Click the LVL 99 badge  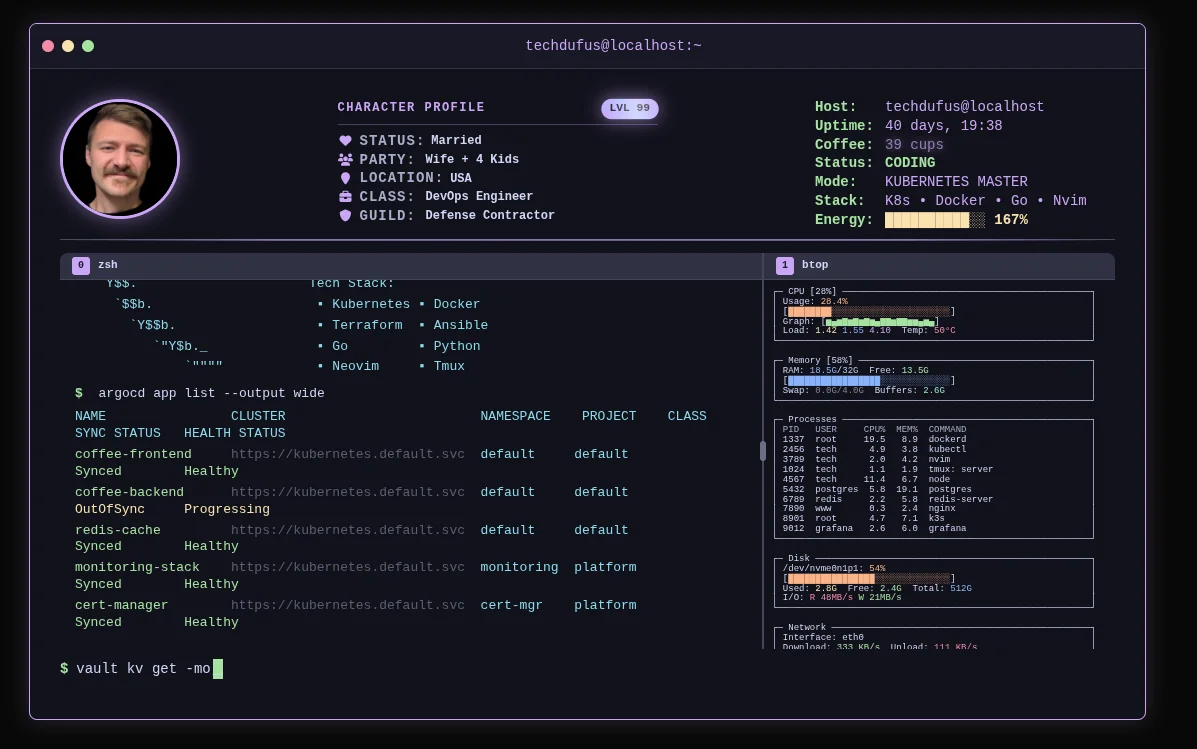pyautogui.click(x=630, y=108)
